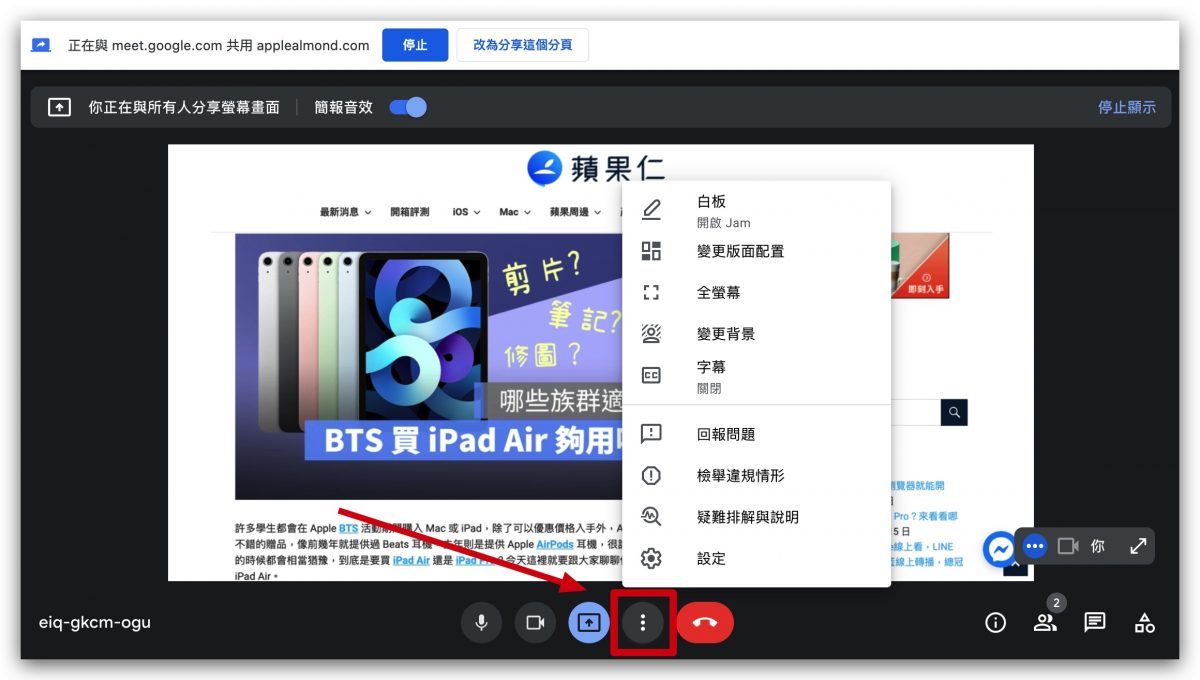Expand the Mac nav dropdown

(x=515, y=212)
